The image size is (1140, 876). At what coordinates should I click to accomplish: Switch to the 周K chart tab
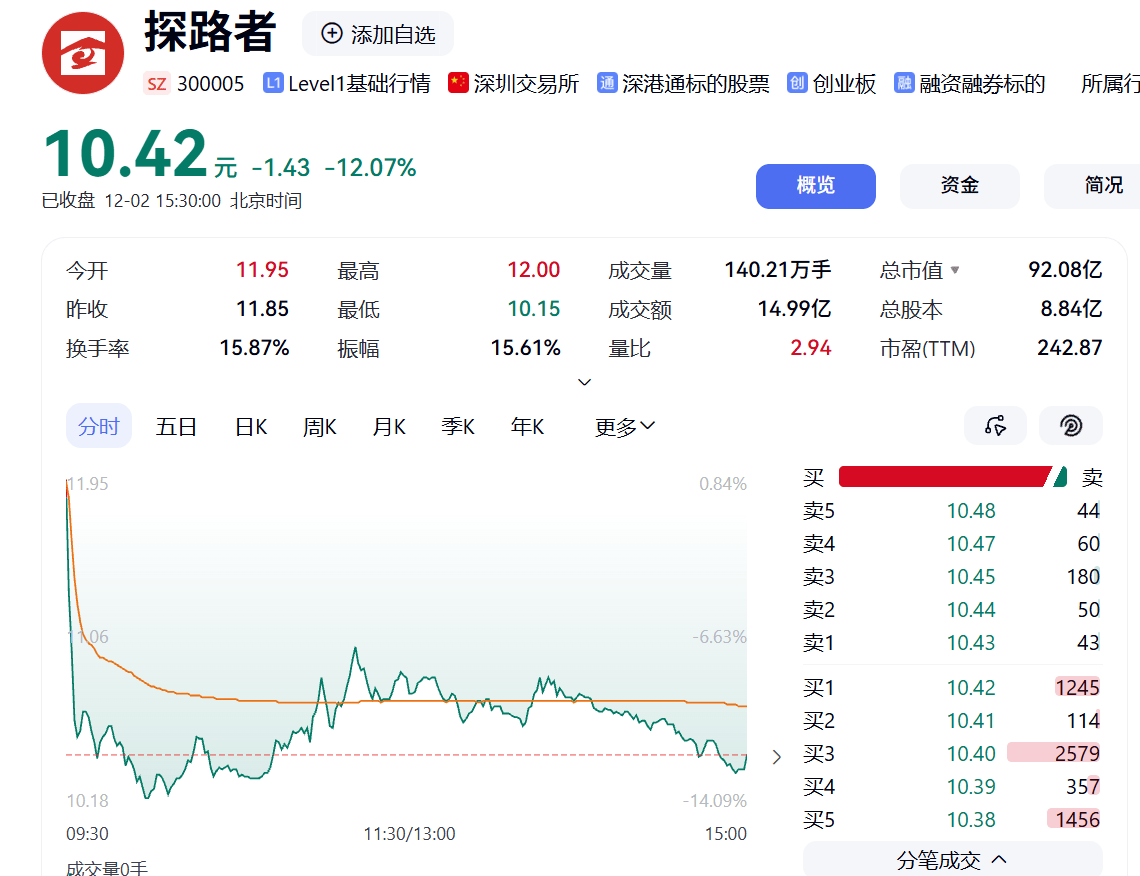click(320, 427)
